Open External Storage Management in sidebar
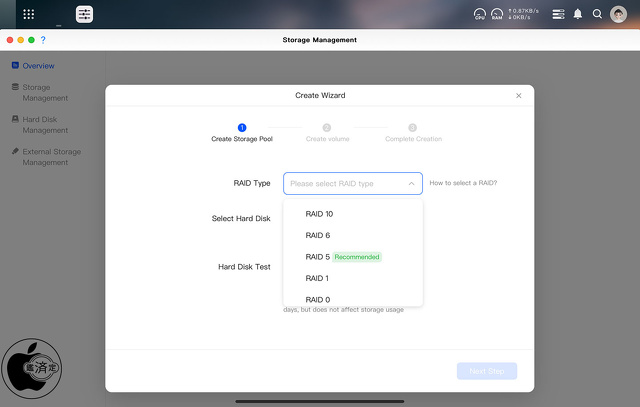 tap(51, 157)
